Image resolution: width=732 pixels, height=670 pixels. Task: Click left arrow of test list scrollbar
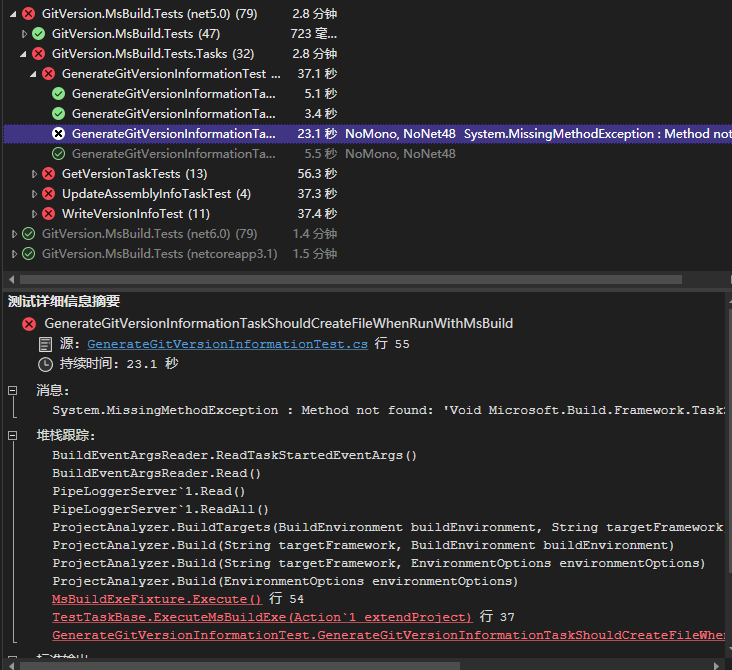[x=12, y=280]
